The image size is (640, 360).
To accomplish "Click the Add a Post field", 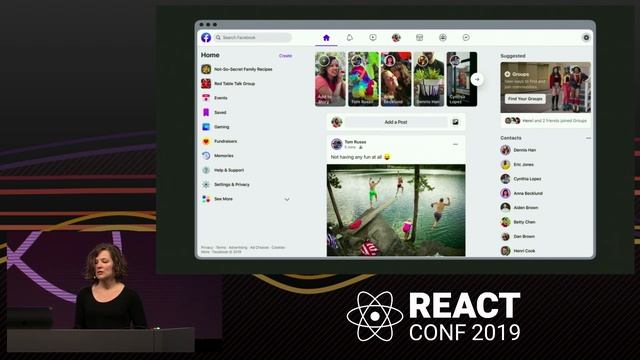I will point(396,122).
